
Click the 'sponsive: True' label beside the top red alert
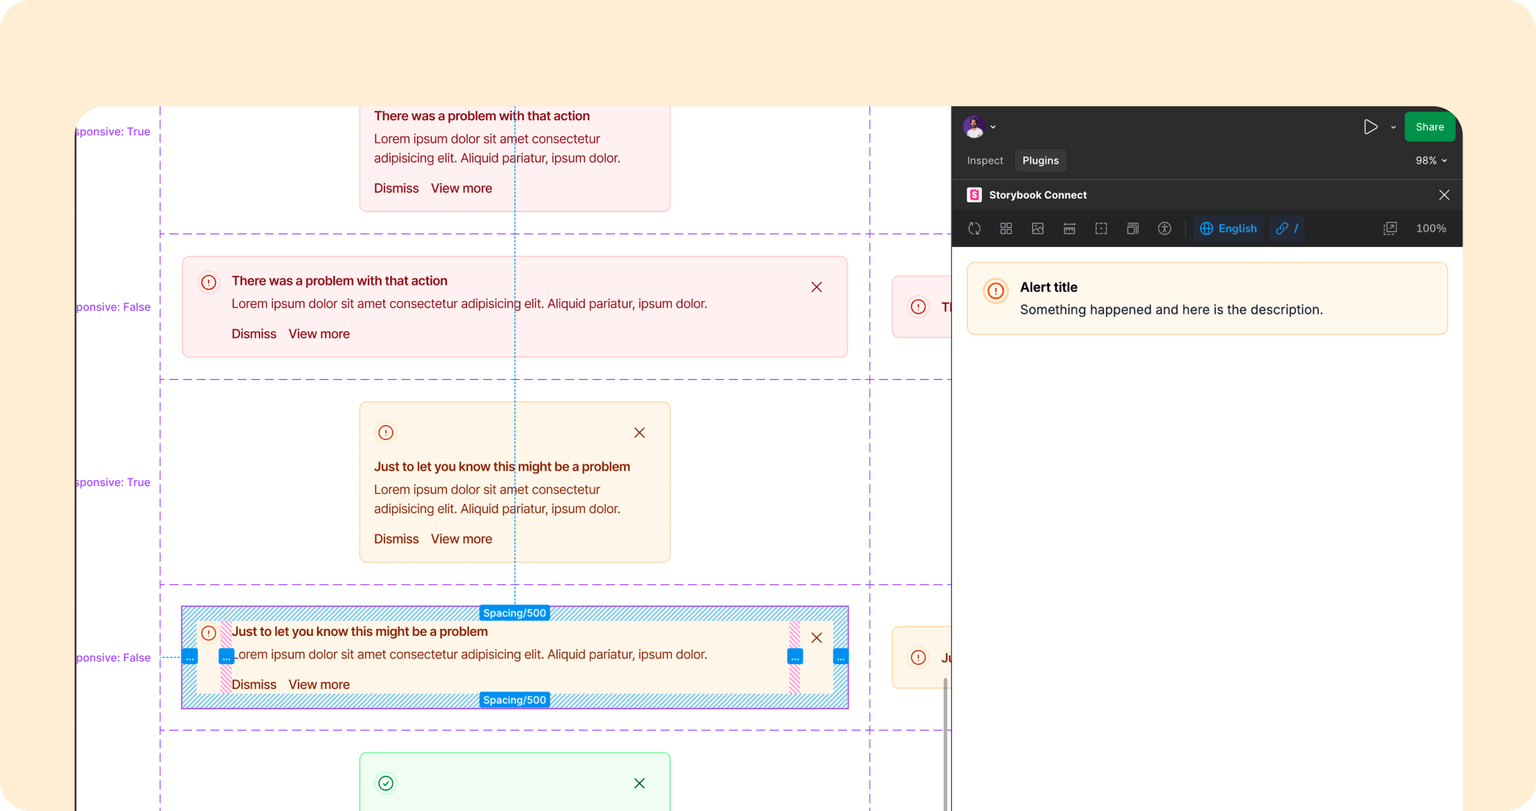pos(113,132)
